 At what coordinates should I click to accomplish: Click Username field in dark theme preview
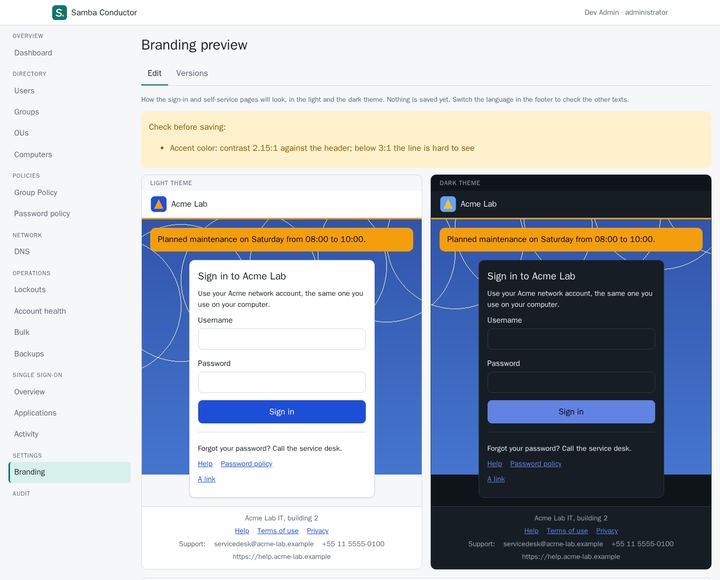[571, 339]
